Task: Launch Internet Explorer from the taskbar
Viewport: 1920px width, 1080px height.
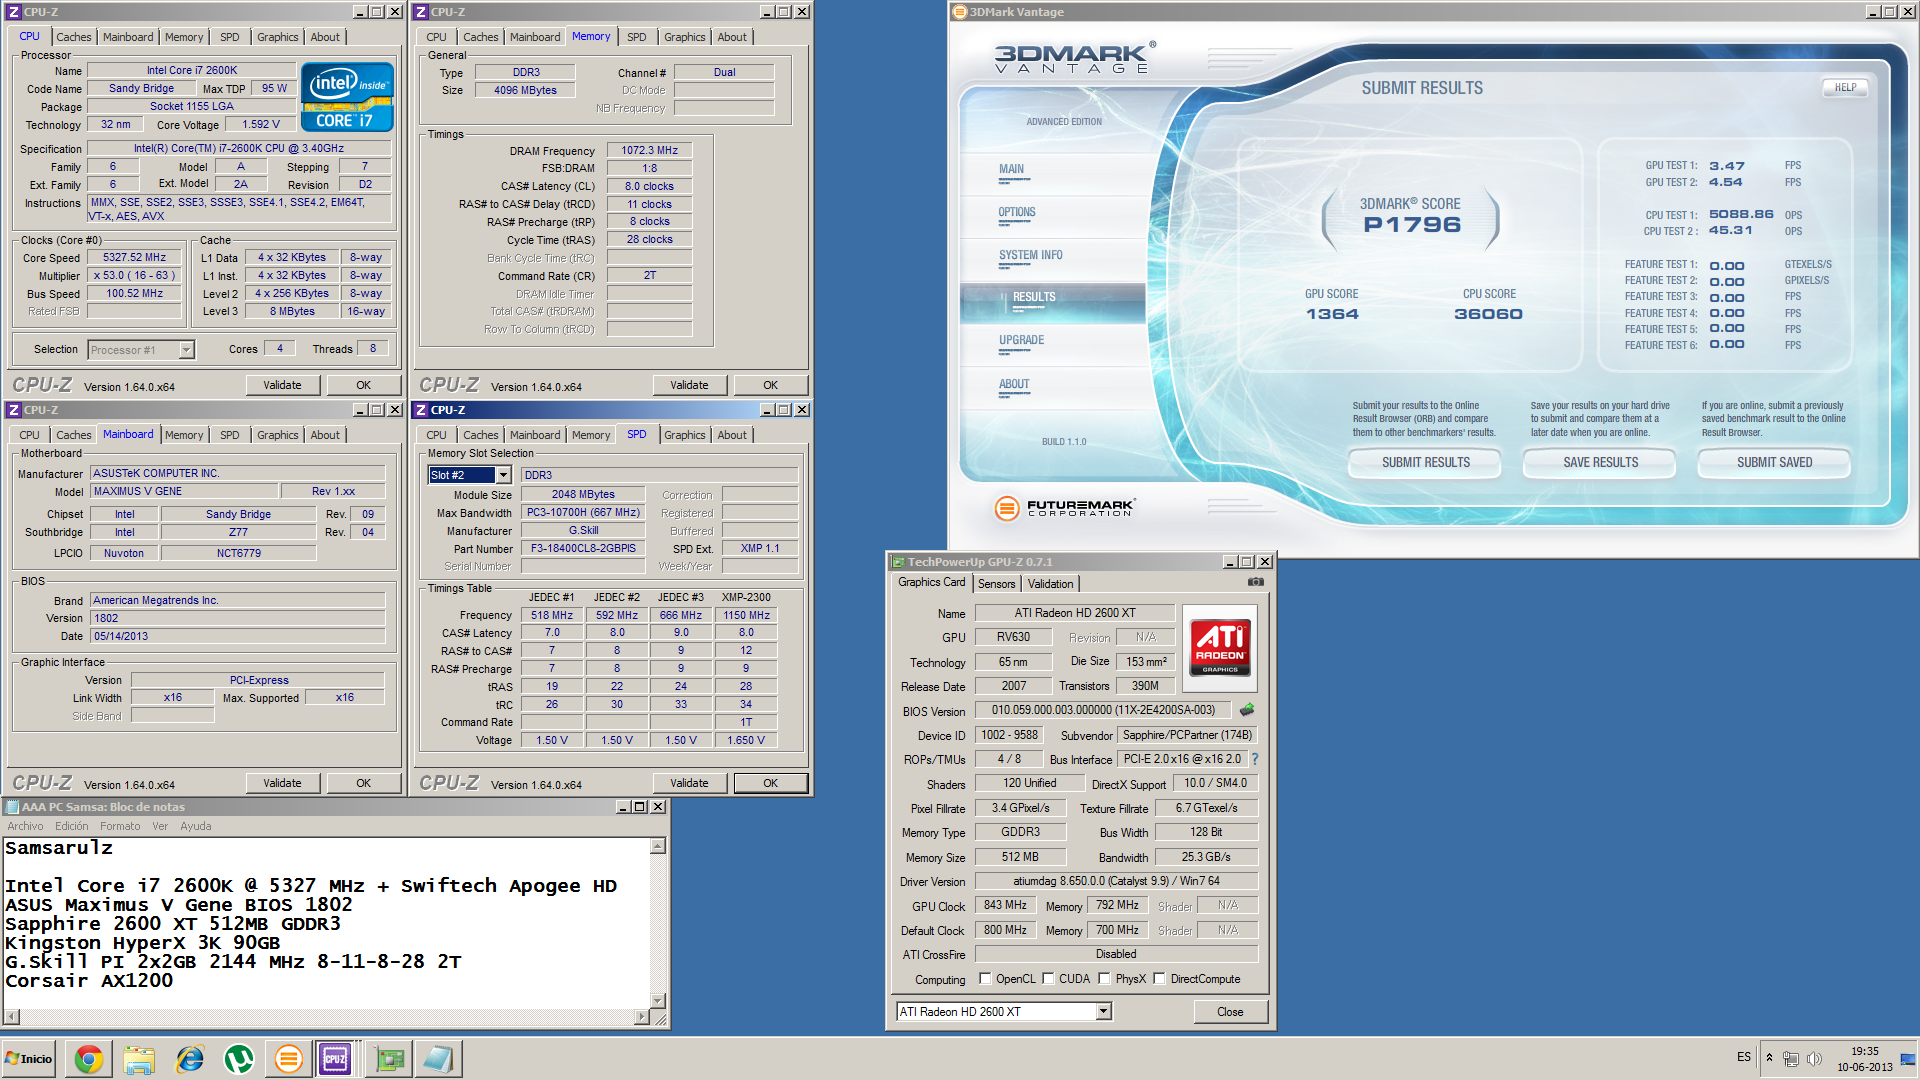Action: coord(189,1059)
